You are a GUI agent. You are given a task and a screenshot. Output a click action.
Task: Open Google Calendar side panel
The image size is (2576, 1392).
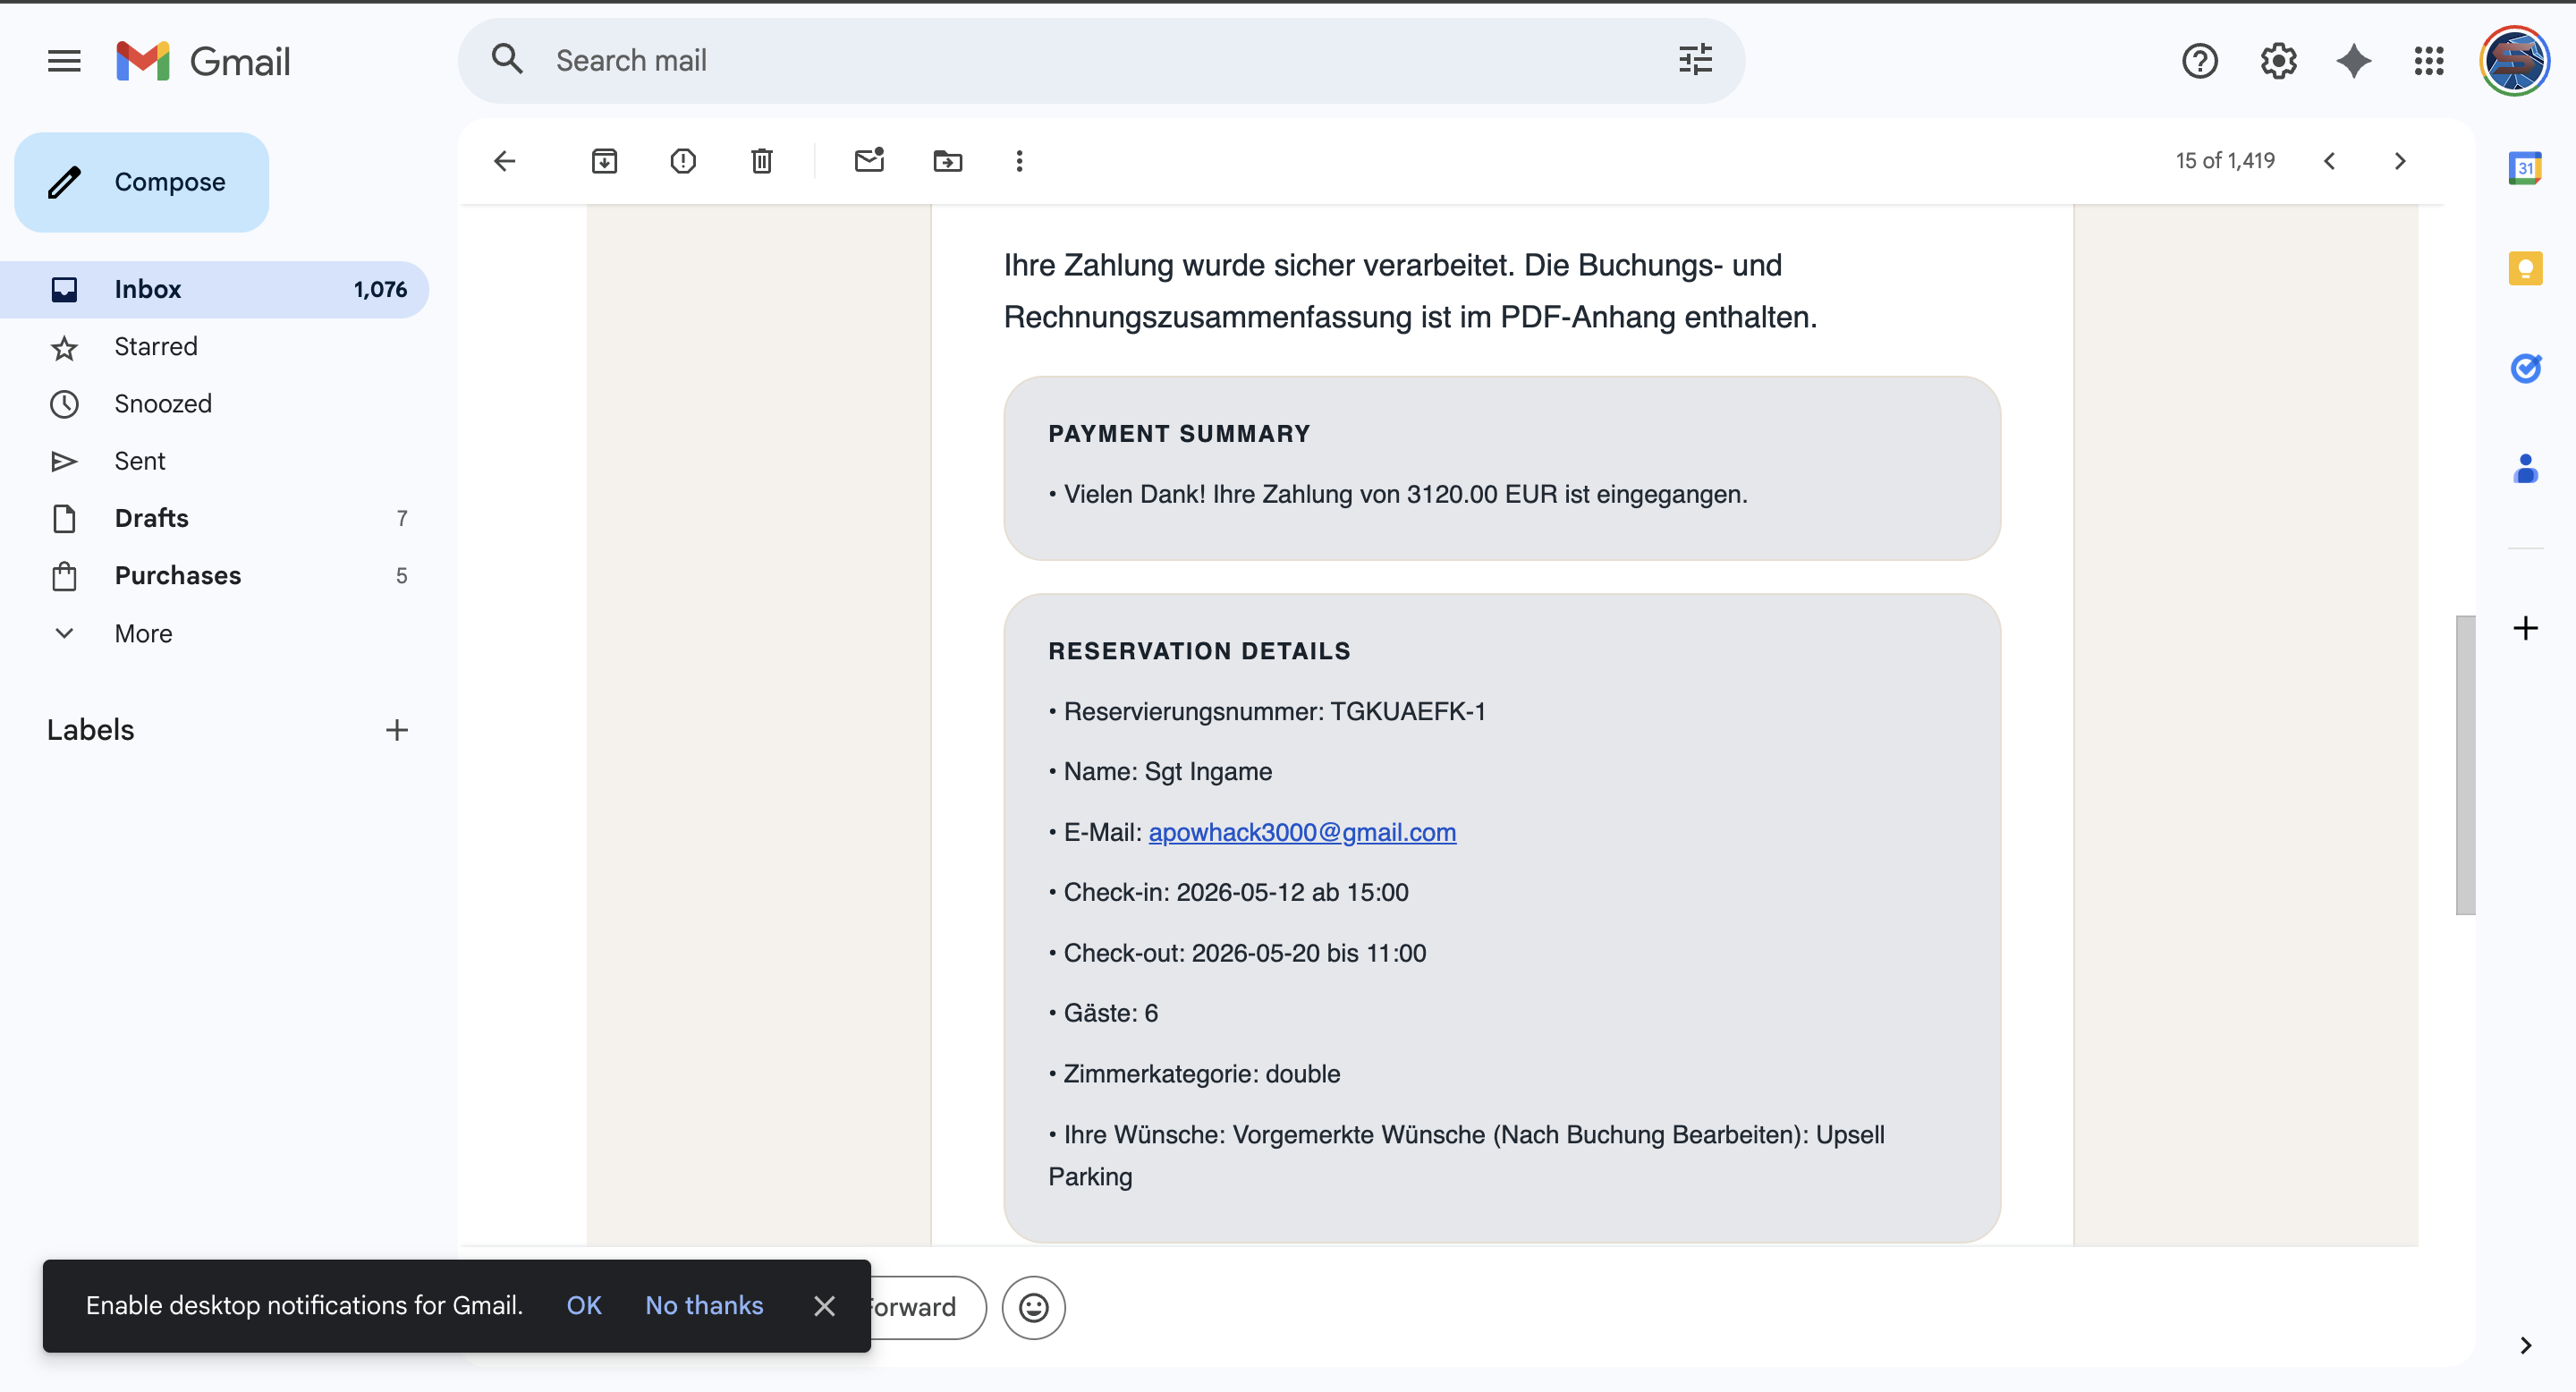point(2524,167)
